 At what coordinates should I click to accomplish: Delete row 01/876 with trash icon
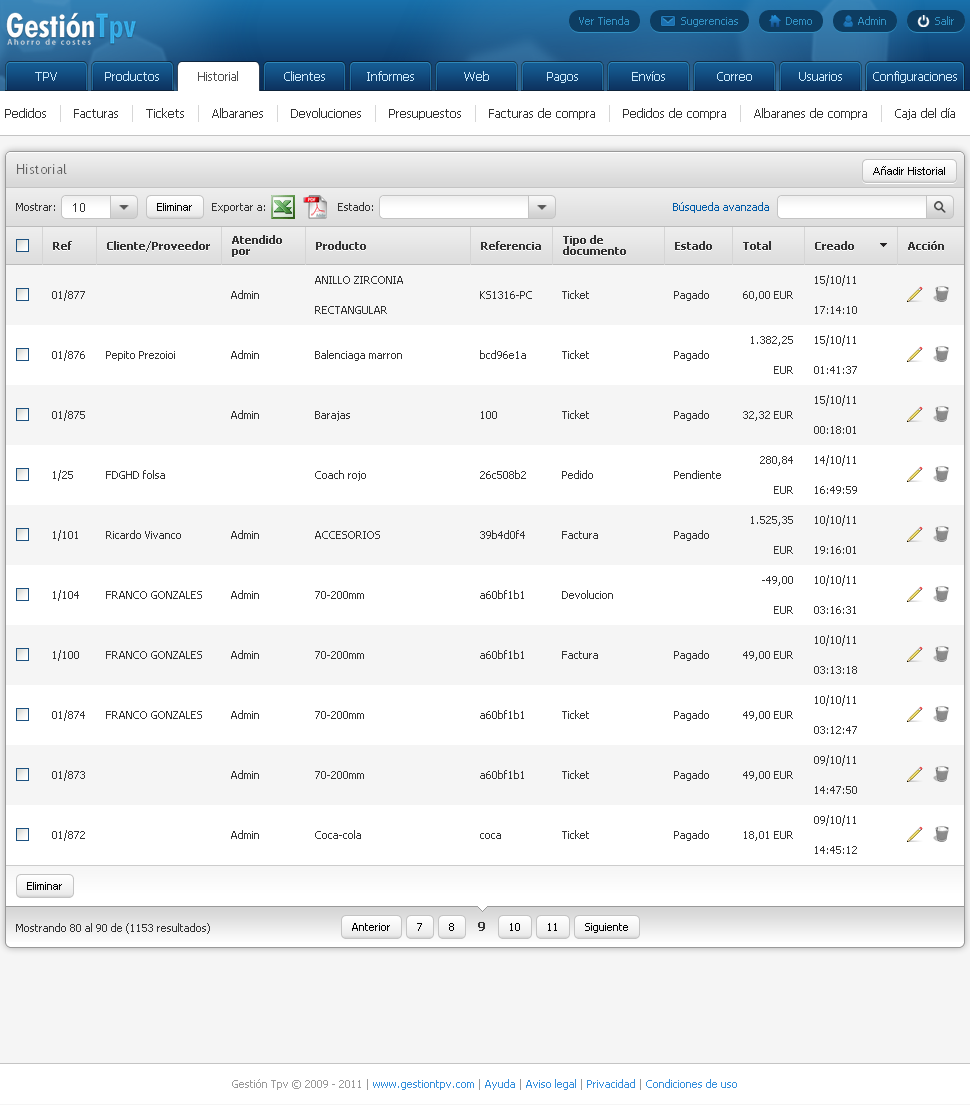[941, 354]
